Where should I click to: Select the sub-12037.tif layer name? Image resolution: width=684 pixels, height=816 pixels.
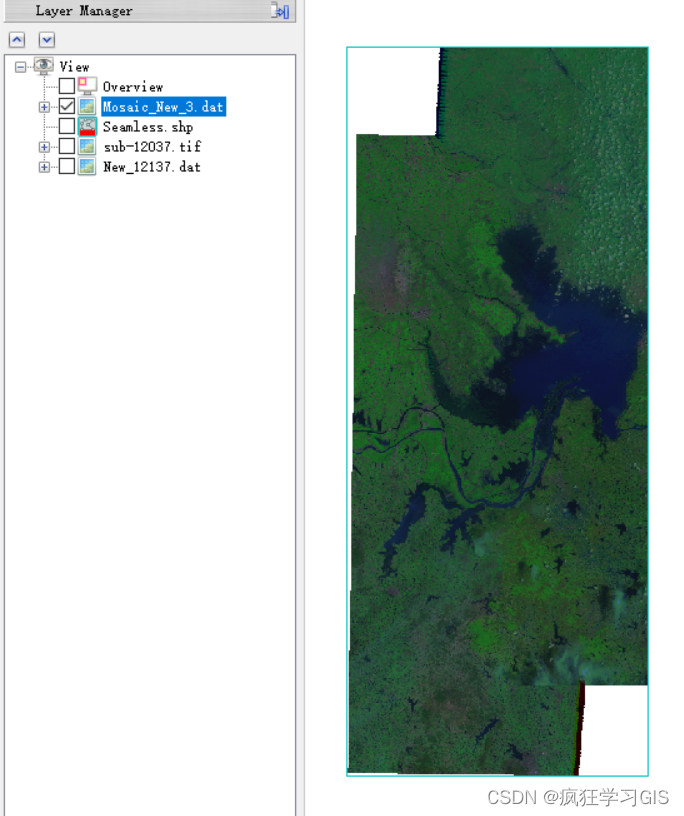[x=152, y=147]
